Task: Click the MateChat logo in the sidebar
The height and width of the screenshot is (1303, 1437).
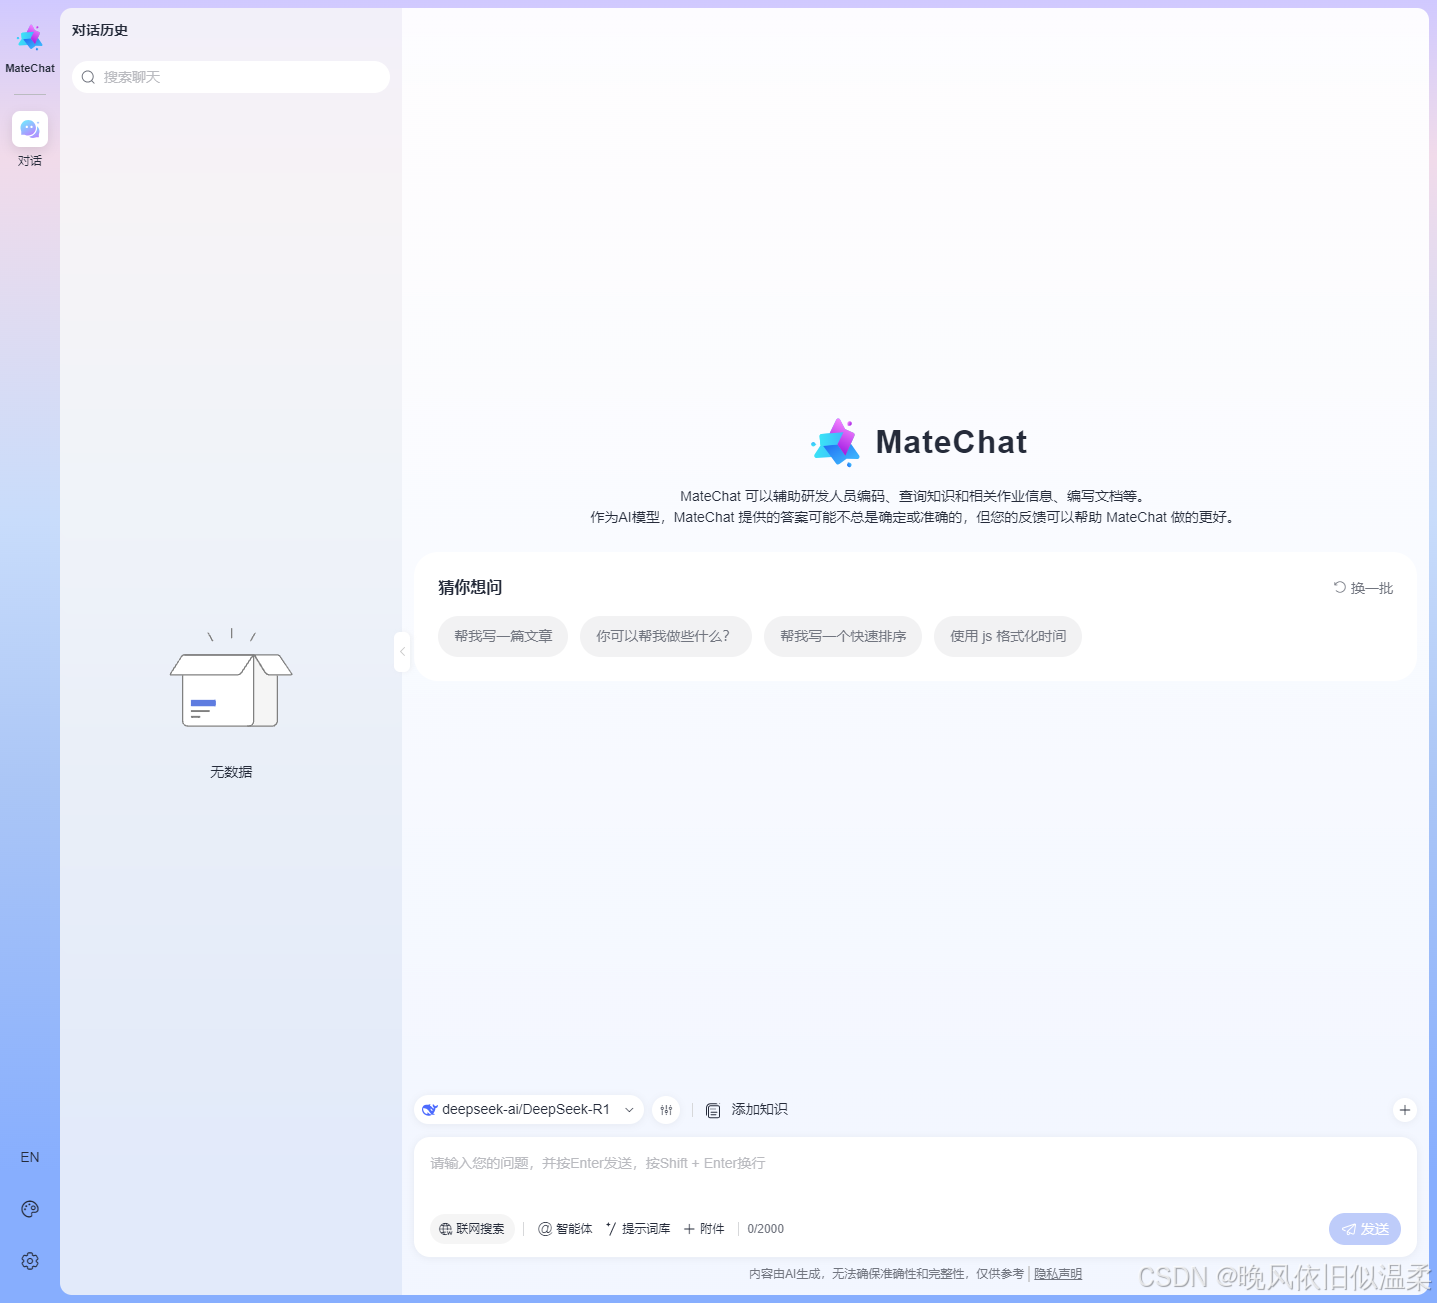Action: point(30,38)
